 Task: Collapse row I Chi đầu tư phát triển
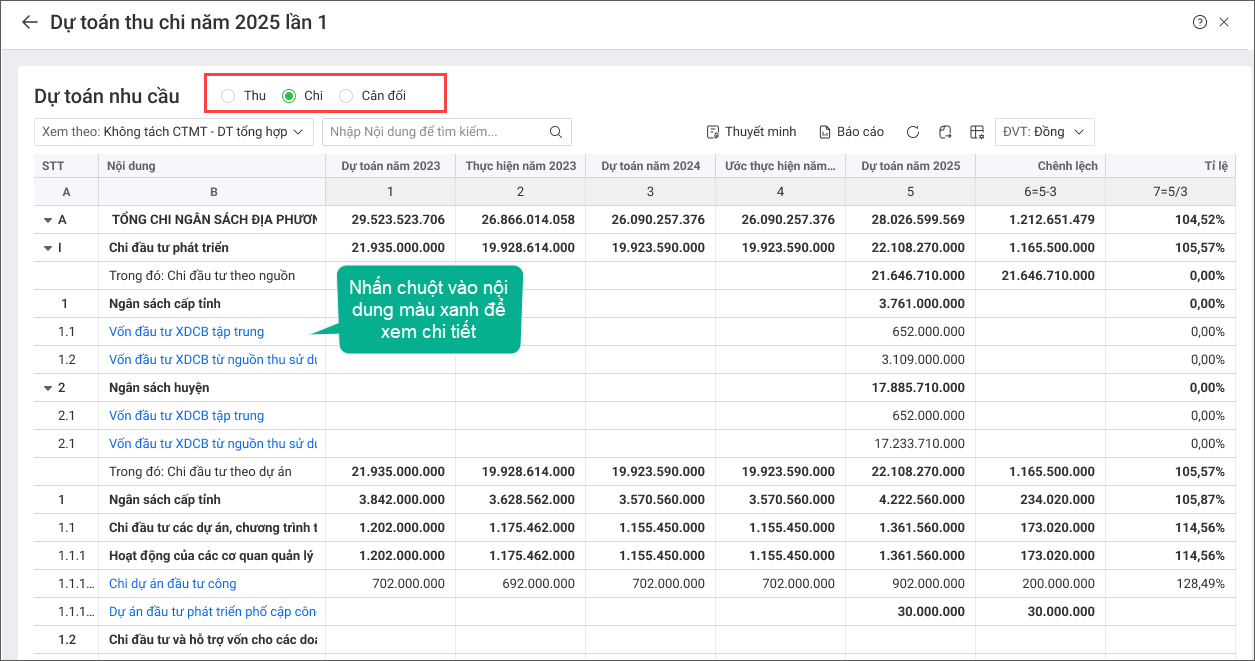coord(48,248)
